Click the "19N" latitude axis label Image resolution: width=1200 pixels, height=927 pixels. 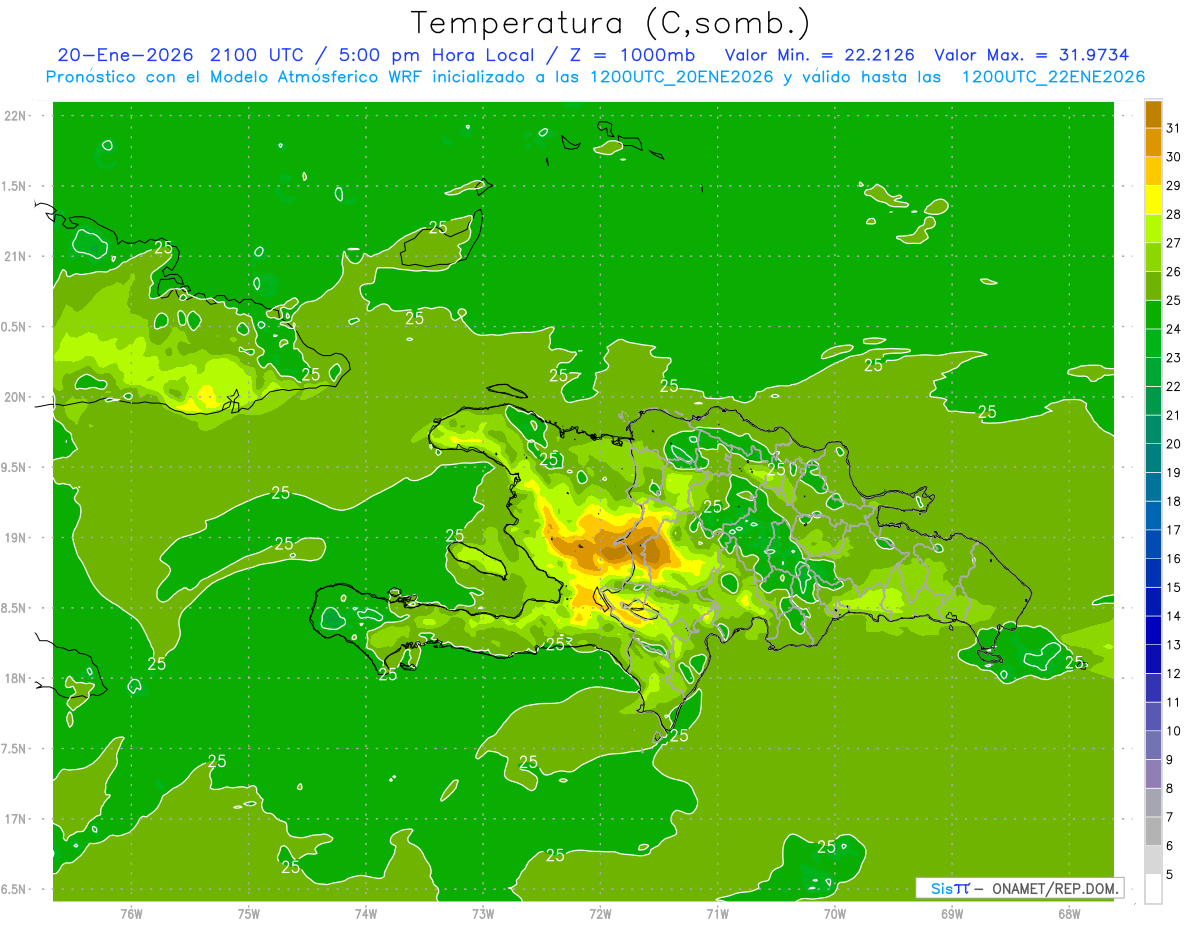tap(15, 538)
